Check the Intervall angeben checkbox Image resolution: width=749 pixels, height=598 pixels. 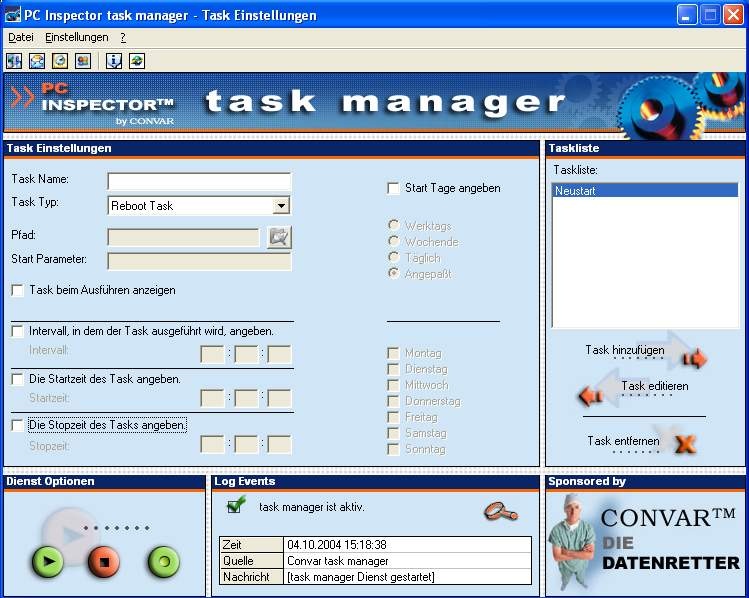coord(17,331)
